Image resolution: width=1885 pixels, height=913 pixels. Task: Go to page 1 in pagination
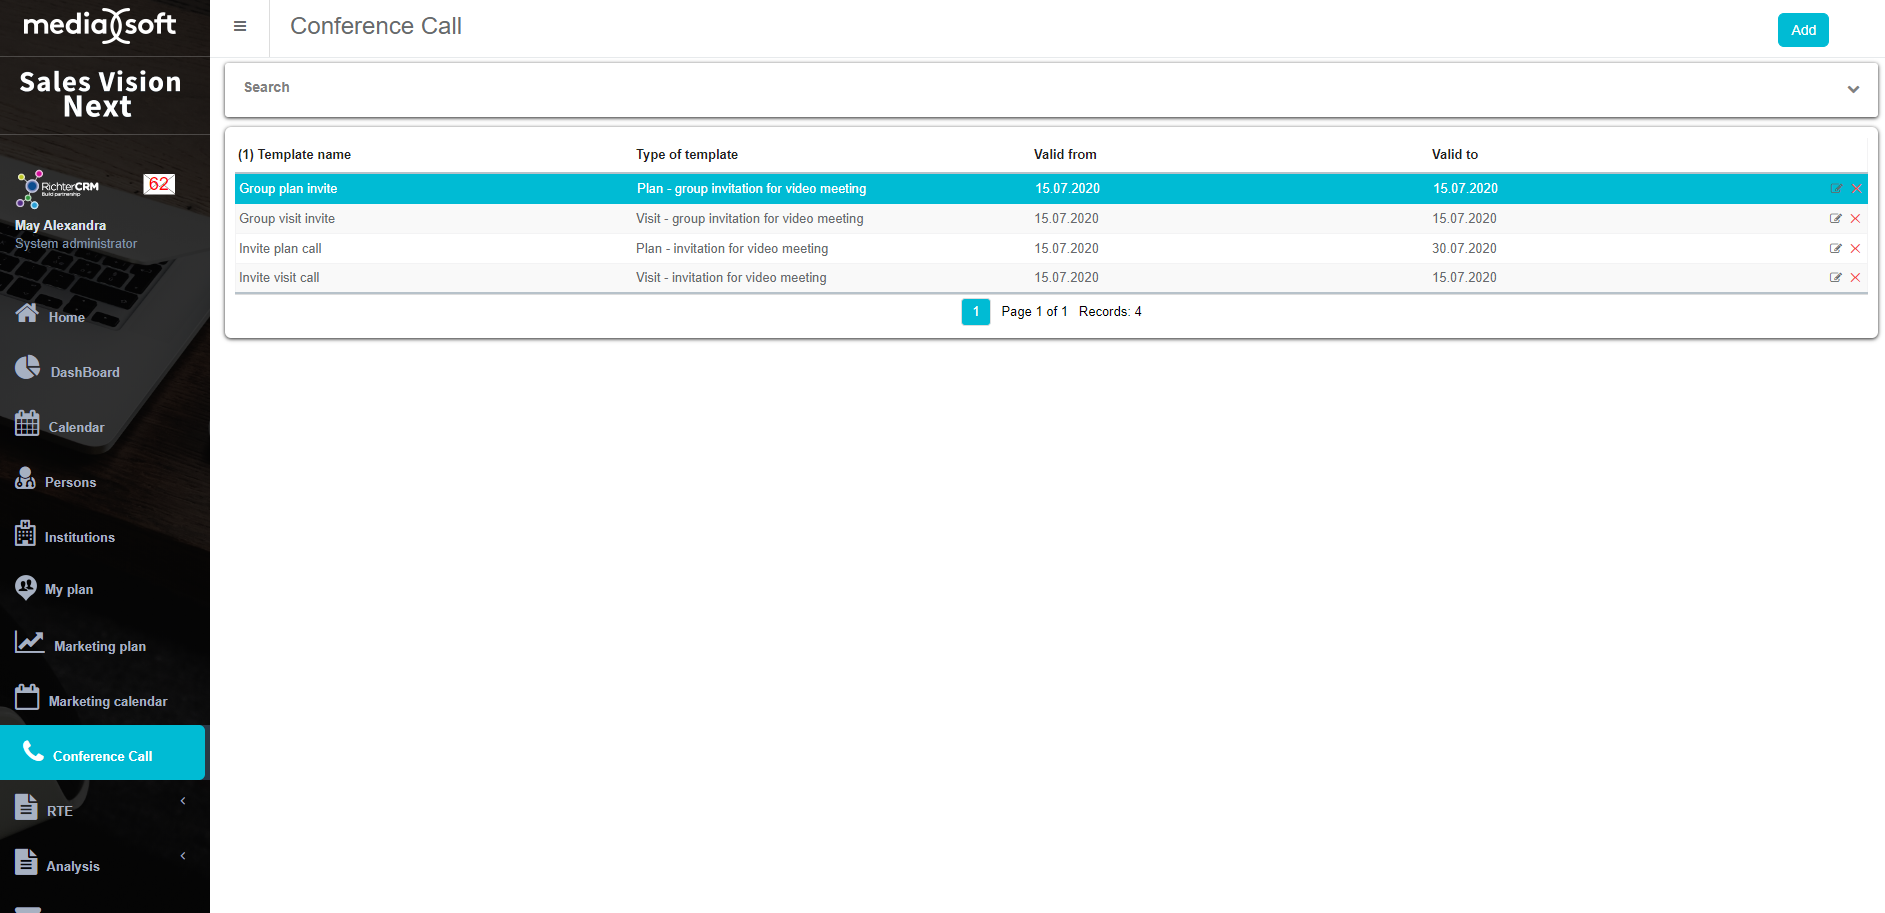coord(975,312)
